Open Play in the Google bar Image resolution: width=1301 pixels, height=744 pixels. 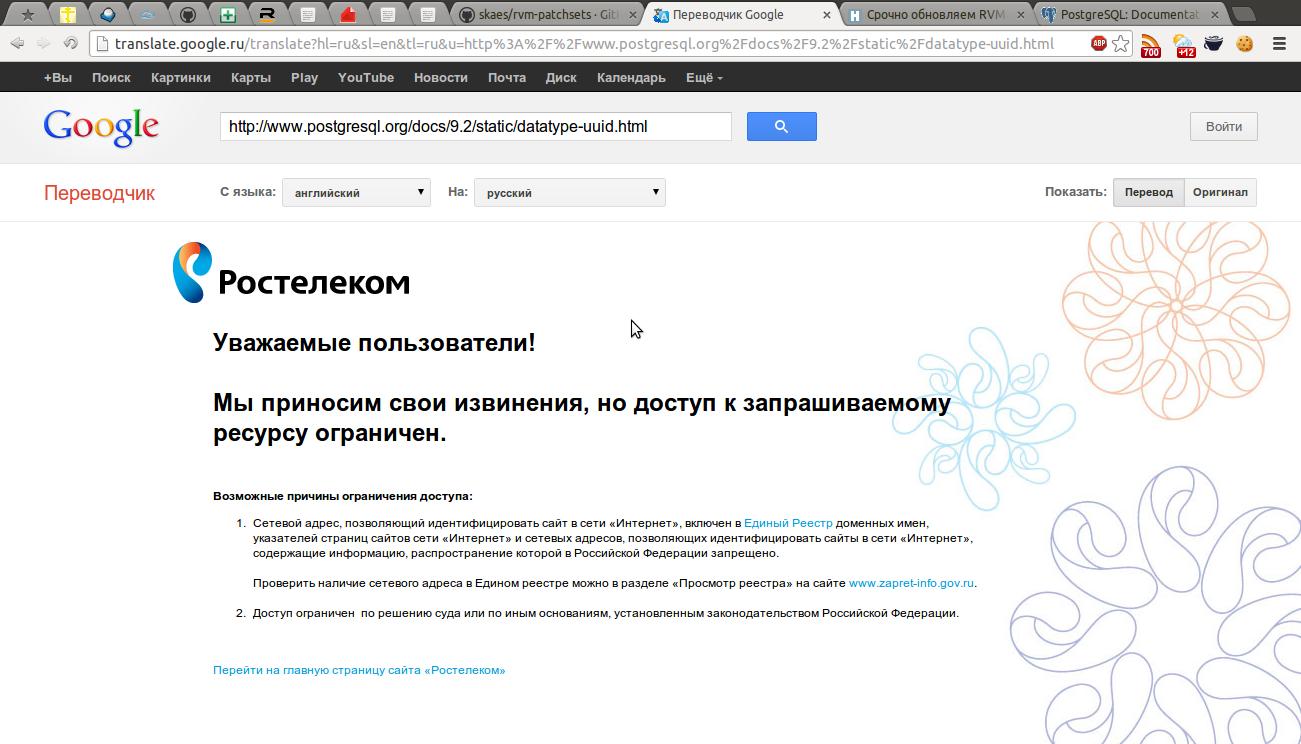coord(304,77)
